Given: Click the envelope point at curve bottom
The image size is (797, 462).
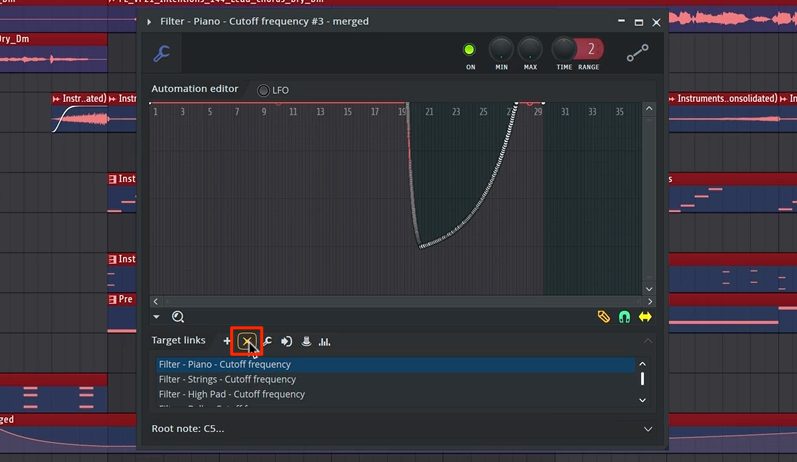Looking at the screenshot, I should tap(420, 247).
